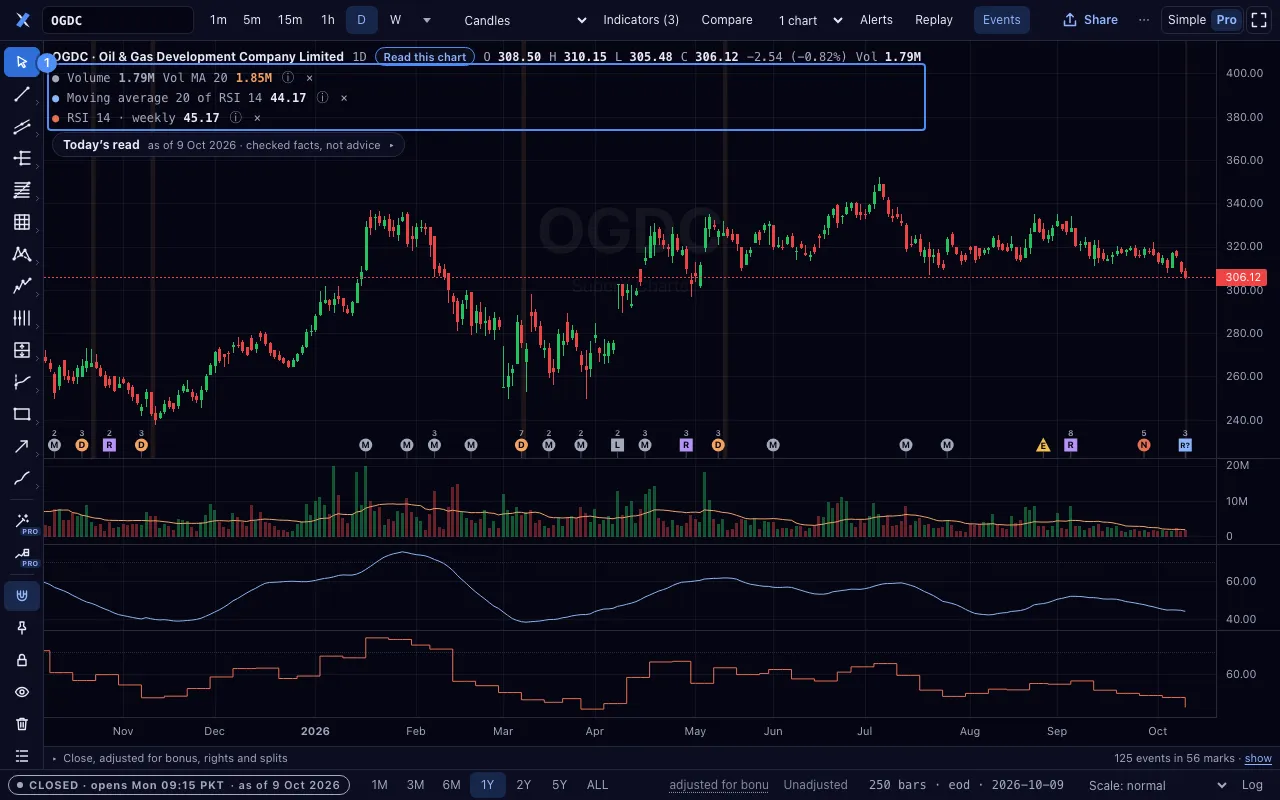Viewport: 1280px width, 800px height.
Task: Switch to Simple mode
Action: (x=1187, y=20)
